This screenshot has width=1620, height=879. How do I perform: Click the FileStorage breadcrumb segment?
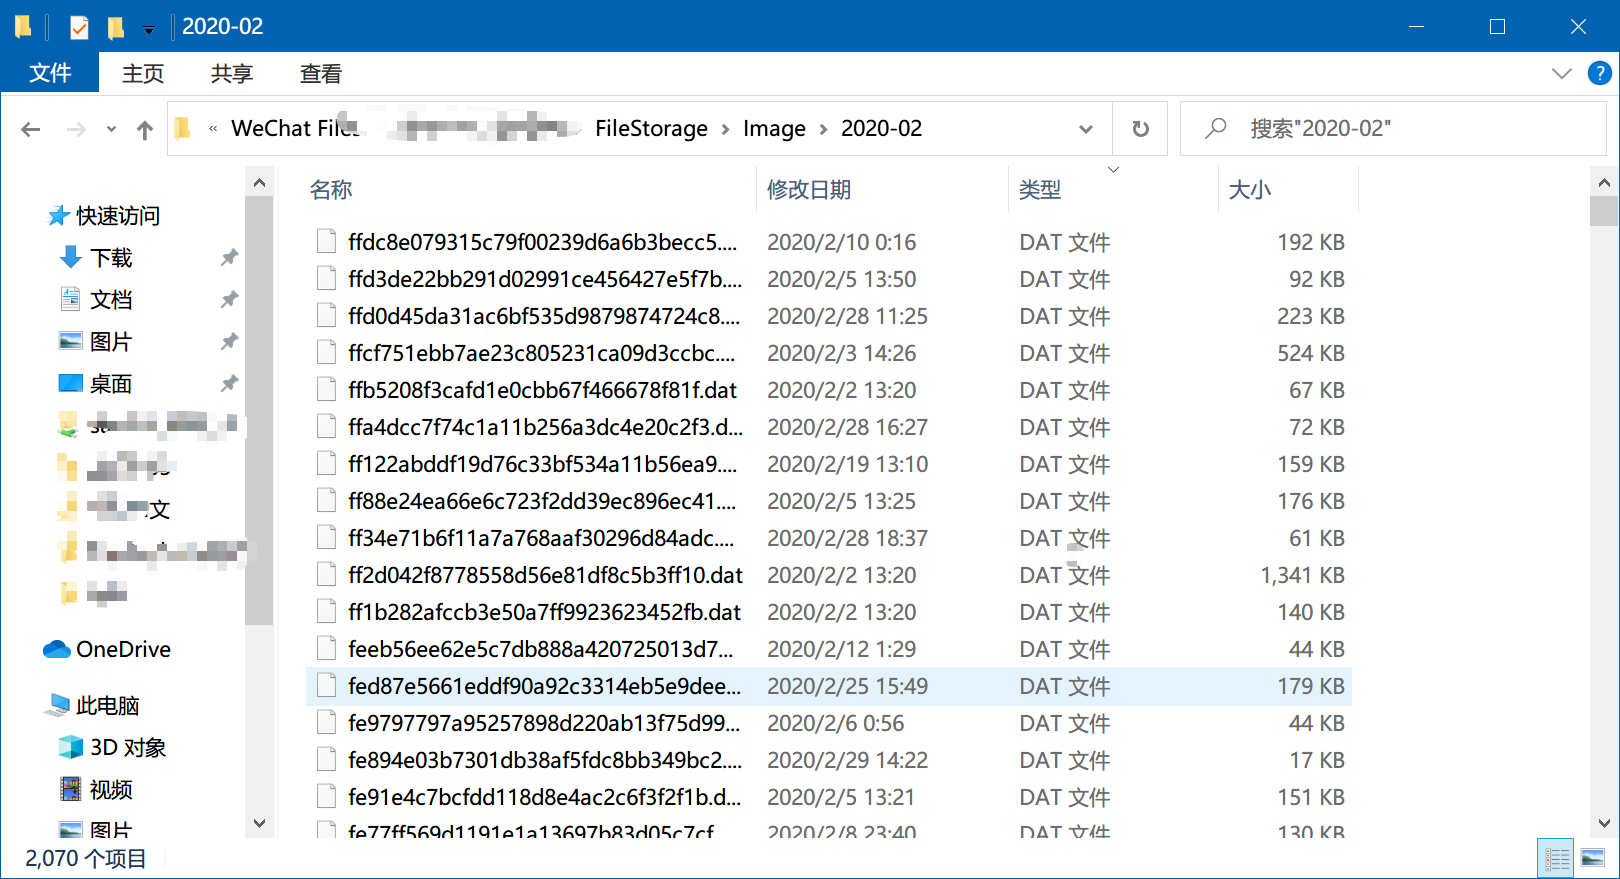point(651,128)
